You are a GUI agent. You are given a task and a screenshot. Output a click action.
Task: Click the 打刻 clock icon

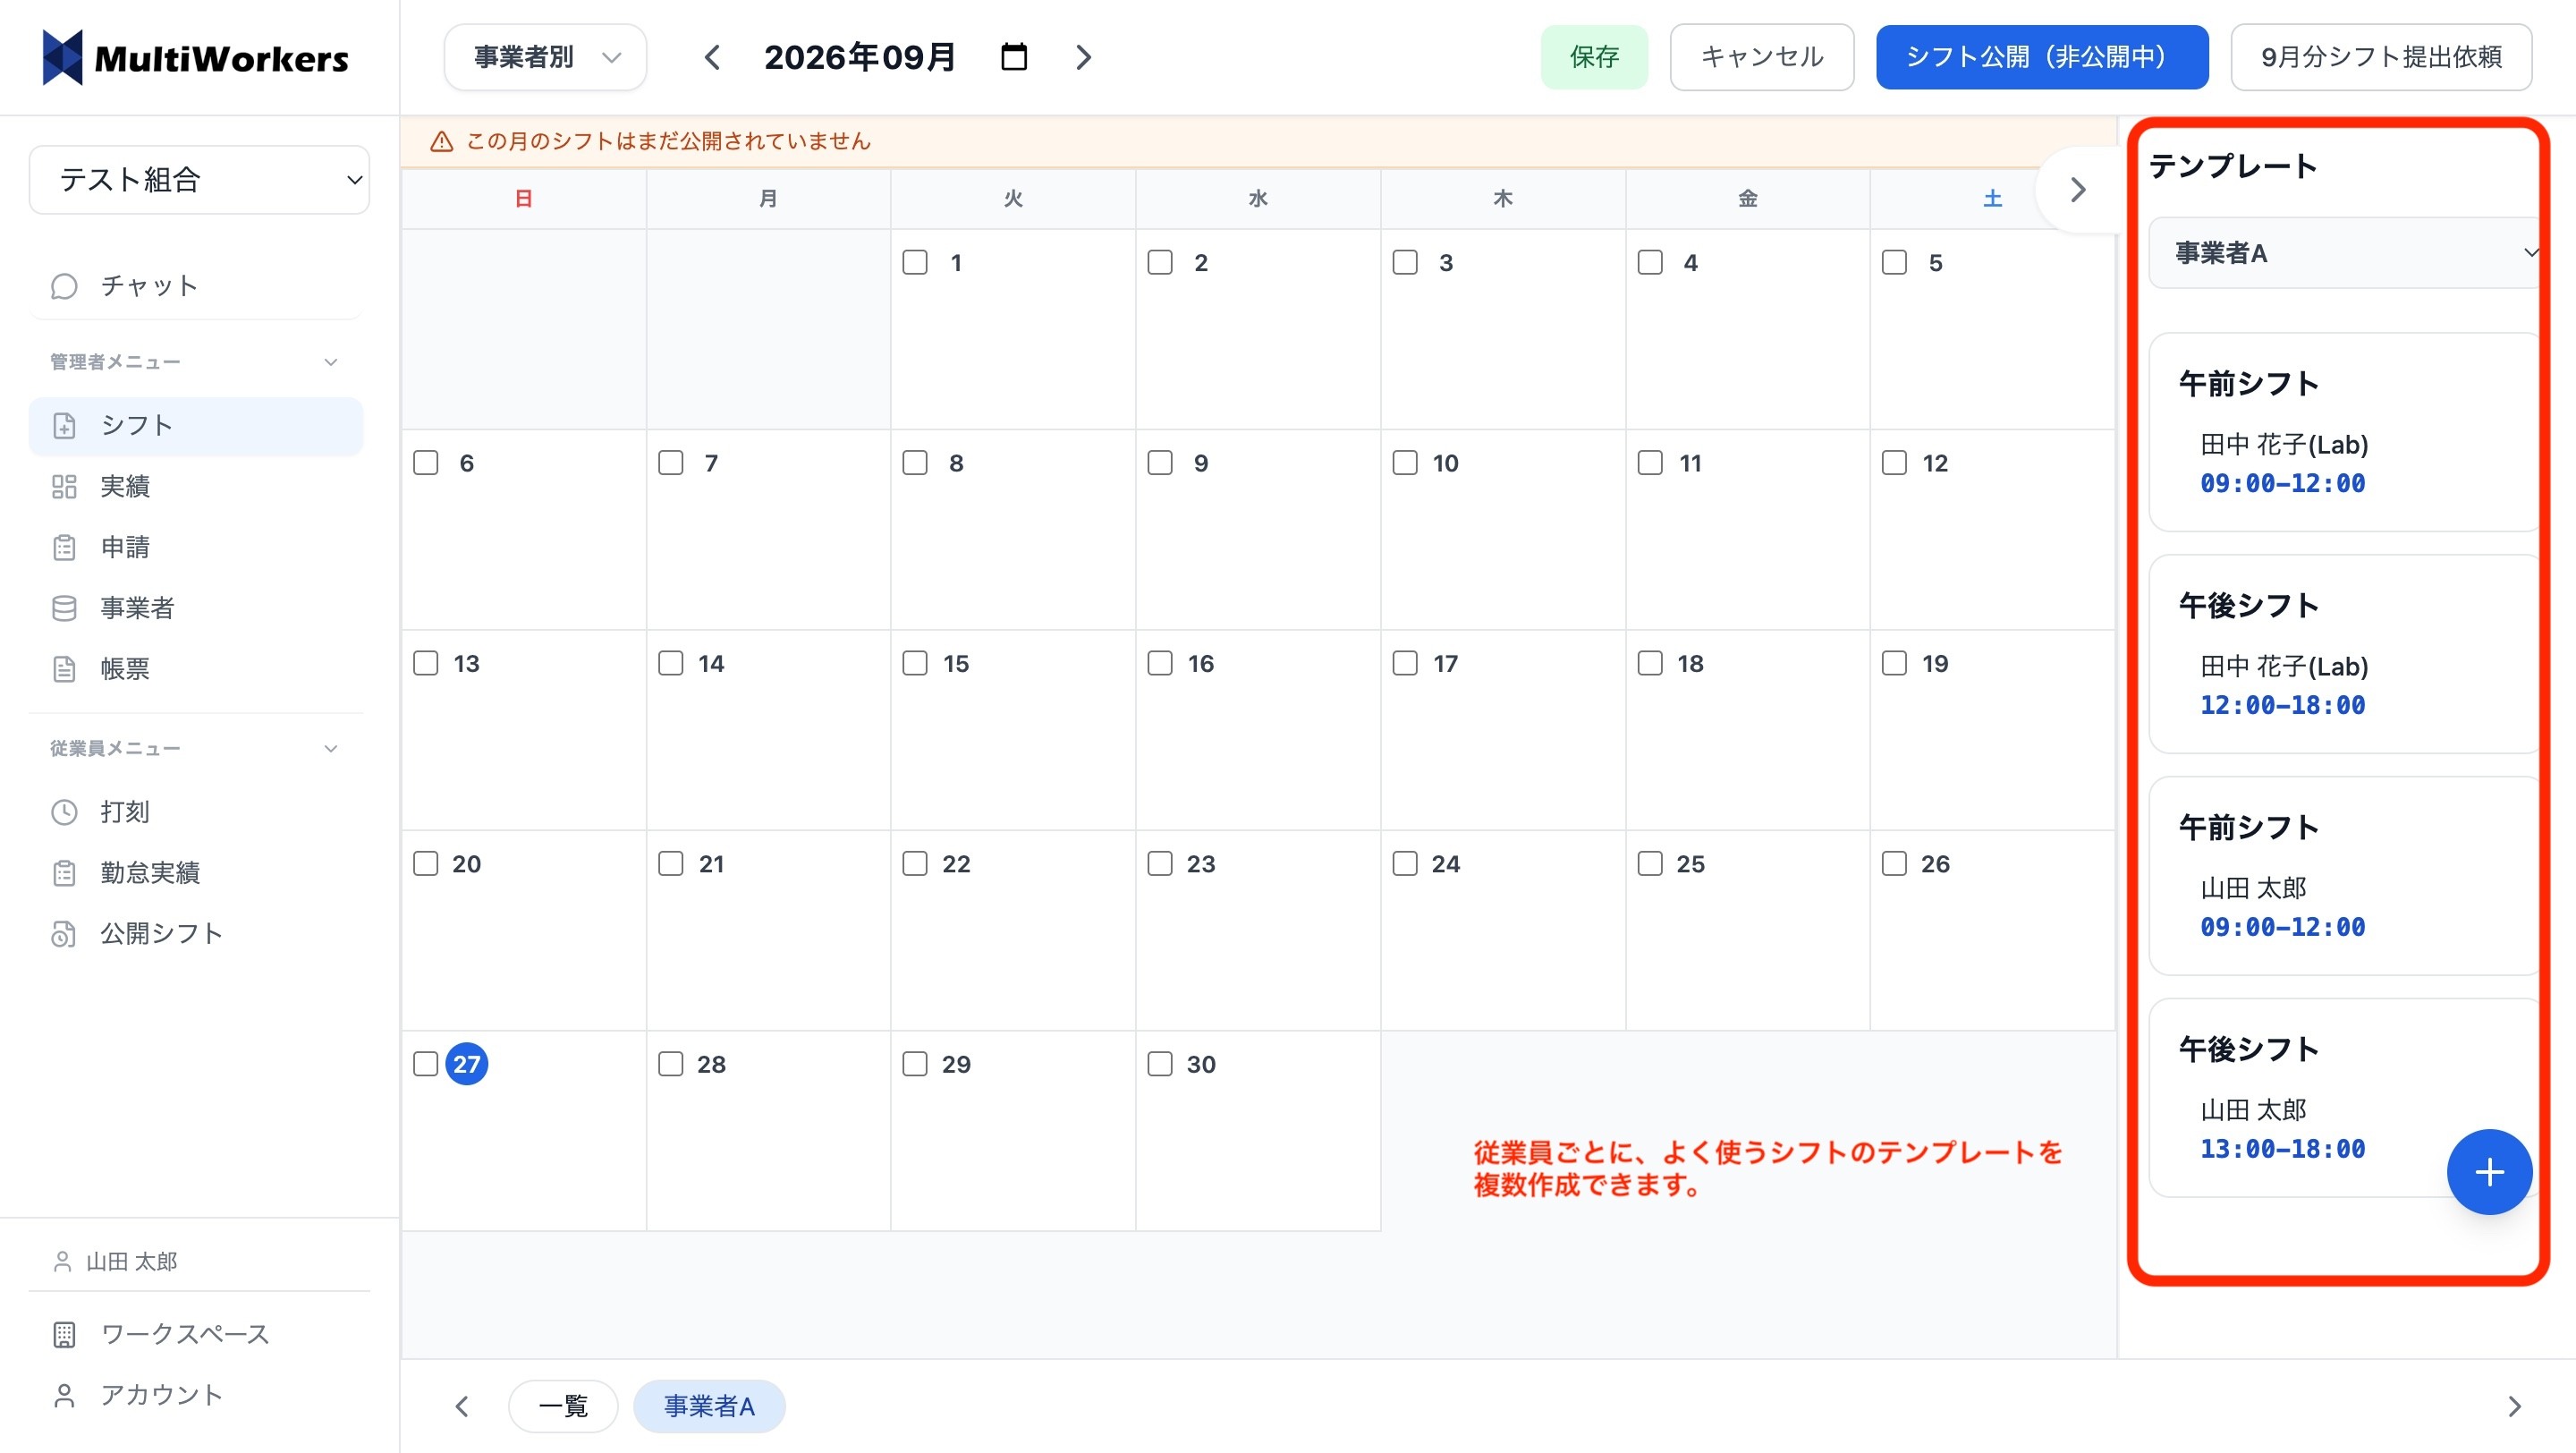[x=64, y=812]
